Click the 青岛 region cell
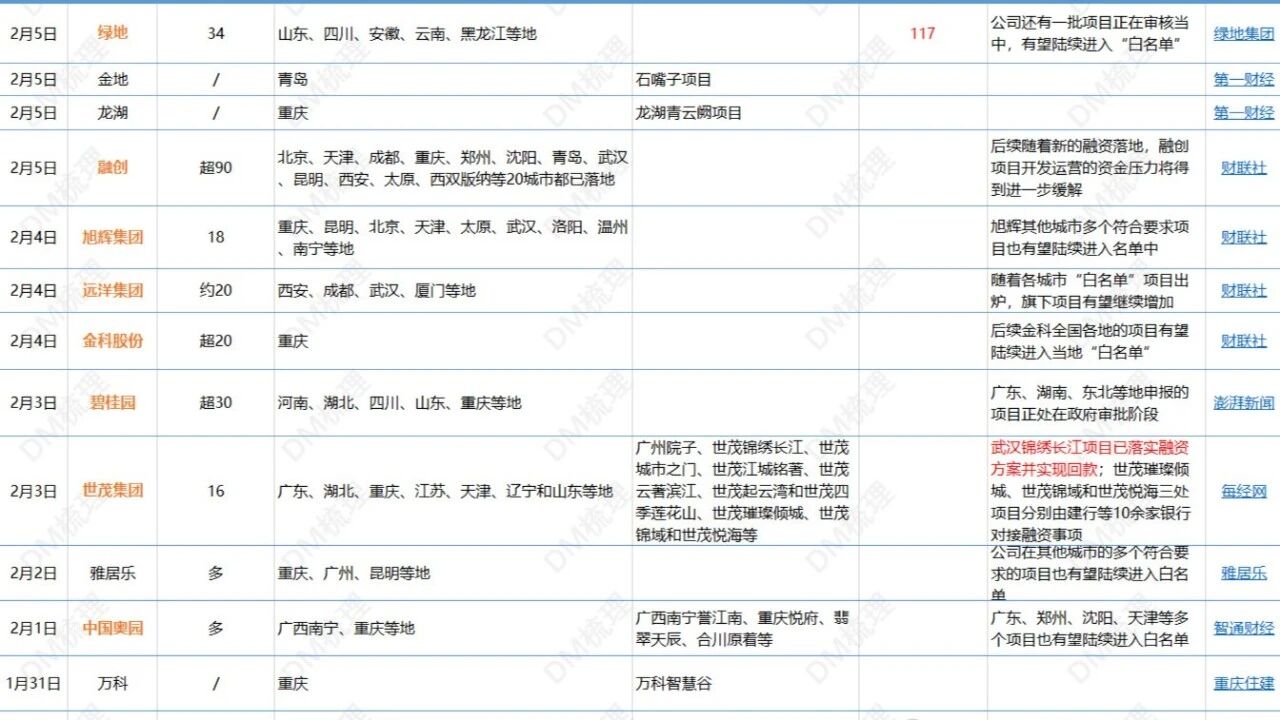1280x720 pixels. 453,79
